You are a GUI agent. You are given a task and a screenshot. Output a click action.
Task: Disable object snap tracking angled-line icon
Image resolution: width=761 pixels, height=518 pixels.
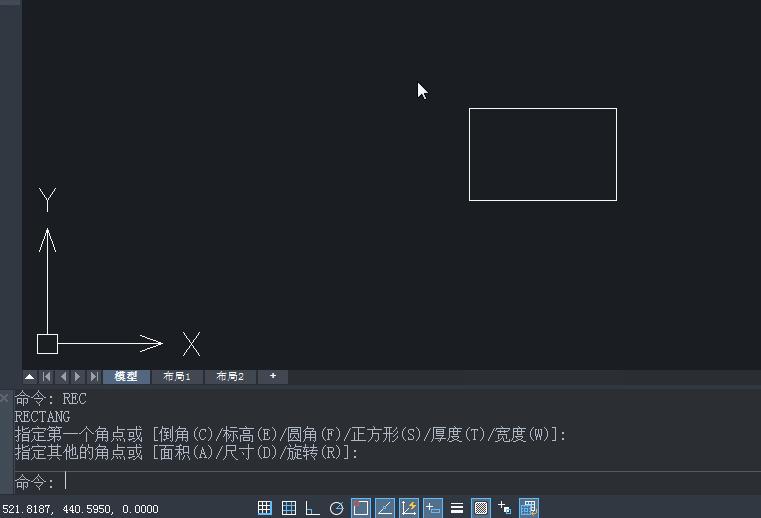(385, 508)
